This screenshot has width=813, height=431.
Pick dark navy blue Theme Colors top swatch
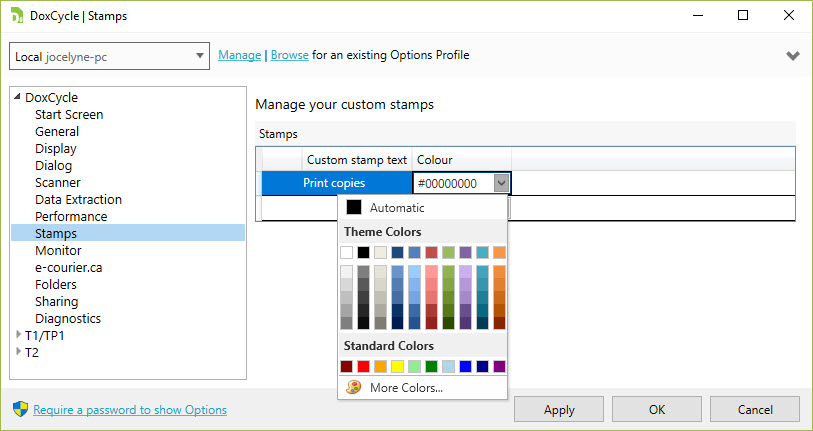coord(397,253)
